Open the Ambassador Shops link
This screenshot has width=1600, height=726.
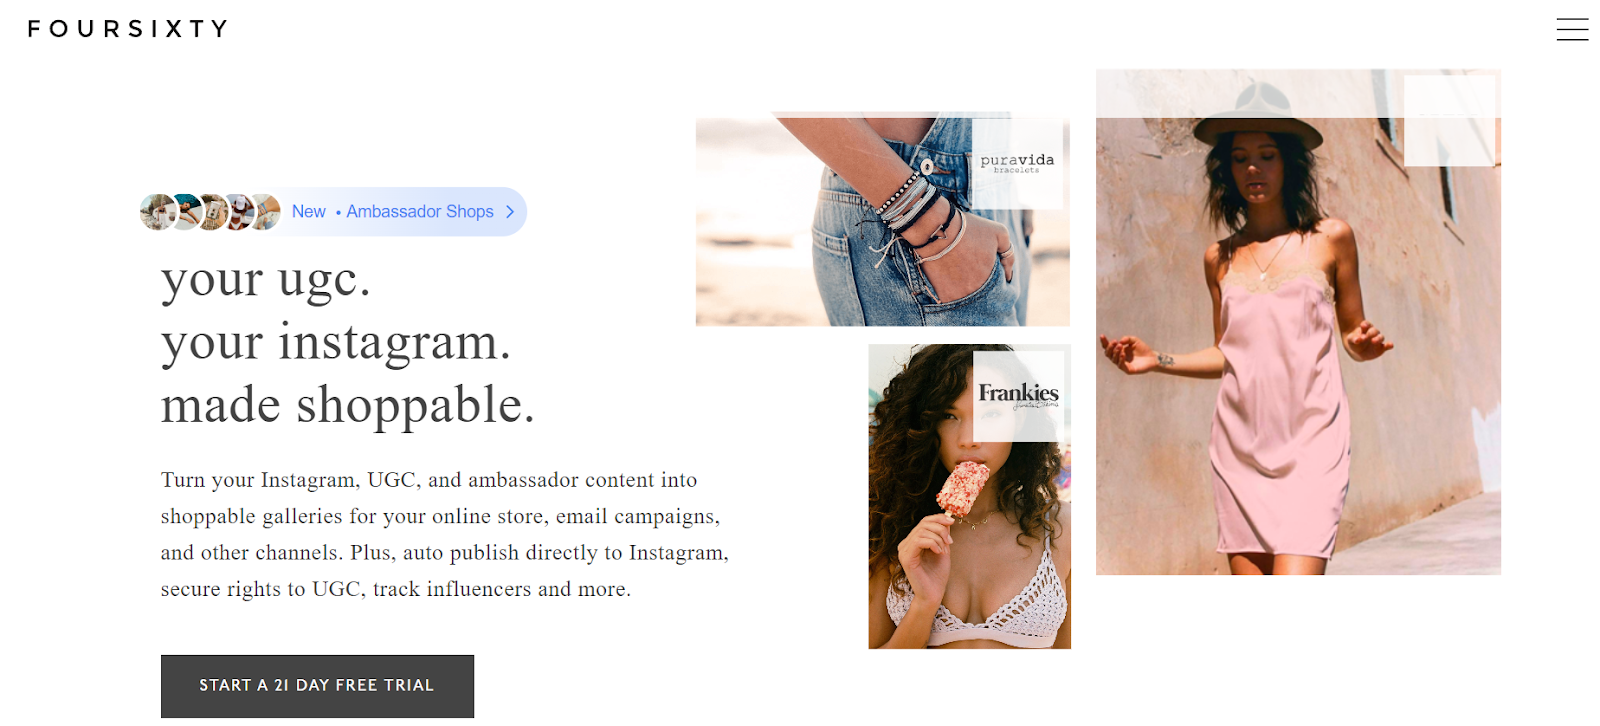(x=420, y=212)
